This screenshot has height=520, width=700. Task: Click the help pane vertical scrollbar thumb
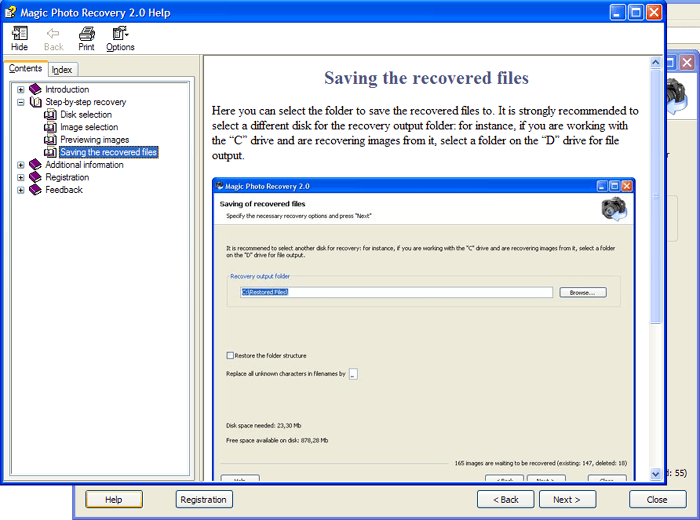[655, 196]
